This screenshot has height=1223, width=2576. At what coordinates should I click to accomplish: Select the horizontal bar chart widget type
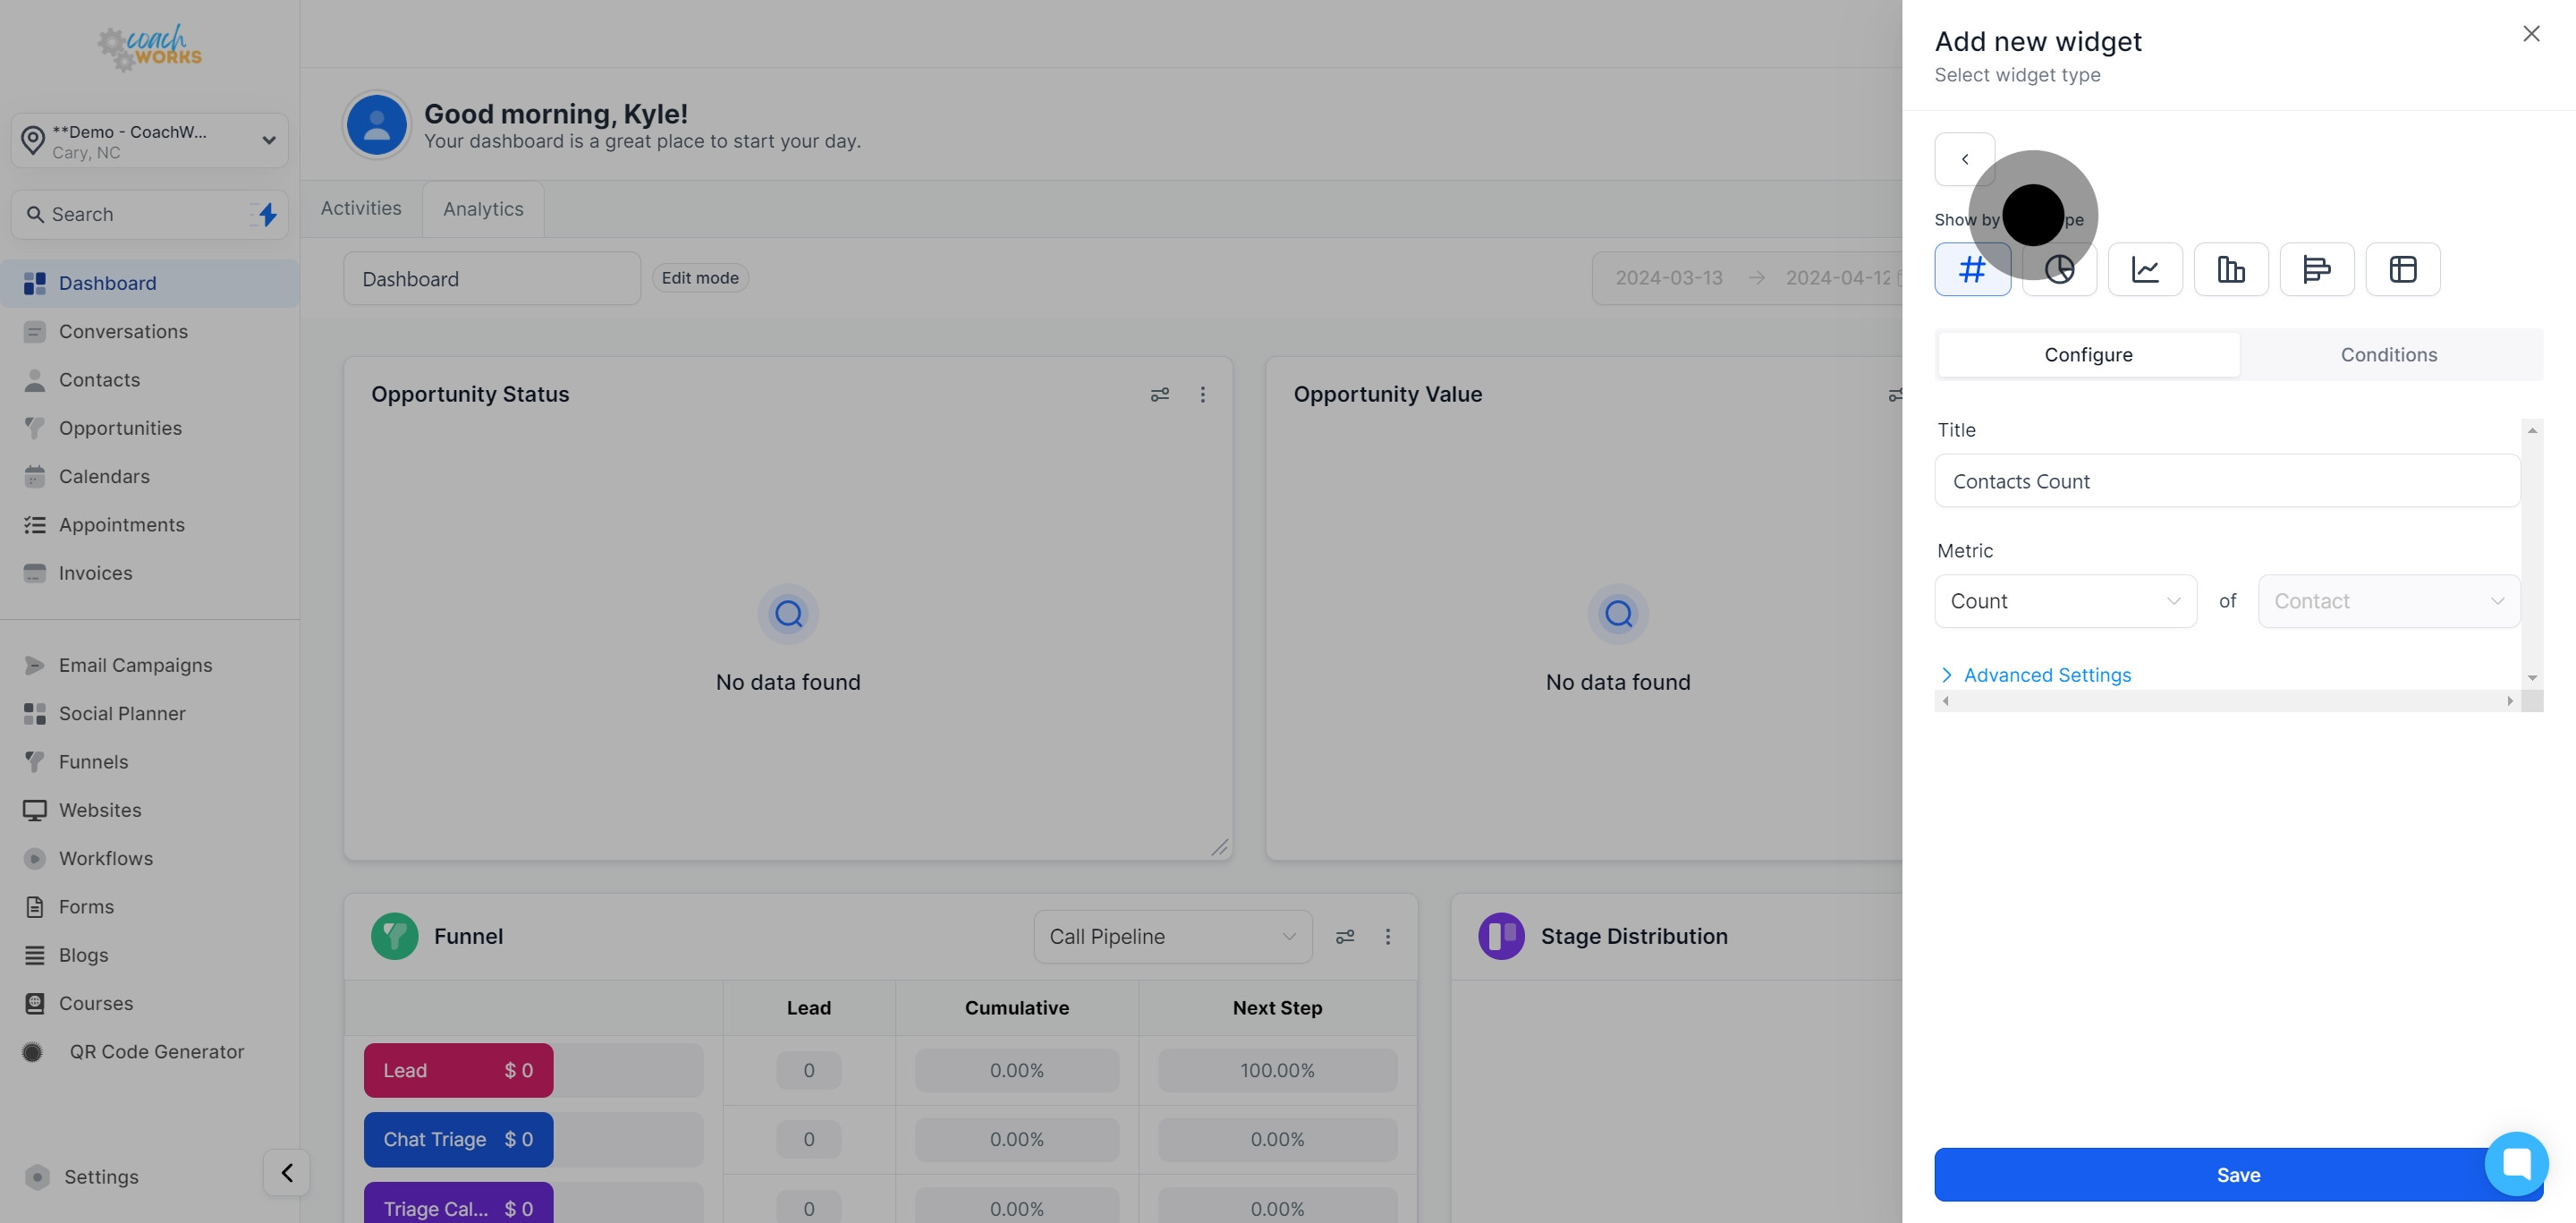tap(2316, 269)
